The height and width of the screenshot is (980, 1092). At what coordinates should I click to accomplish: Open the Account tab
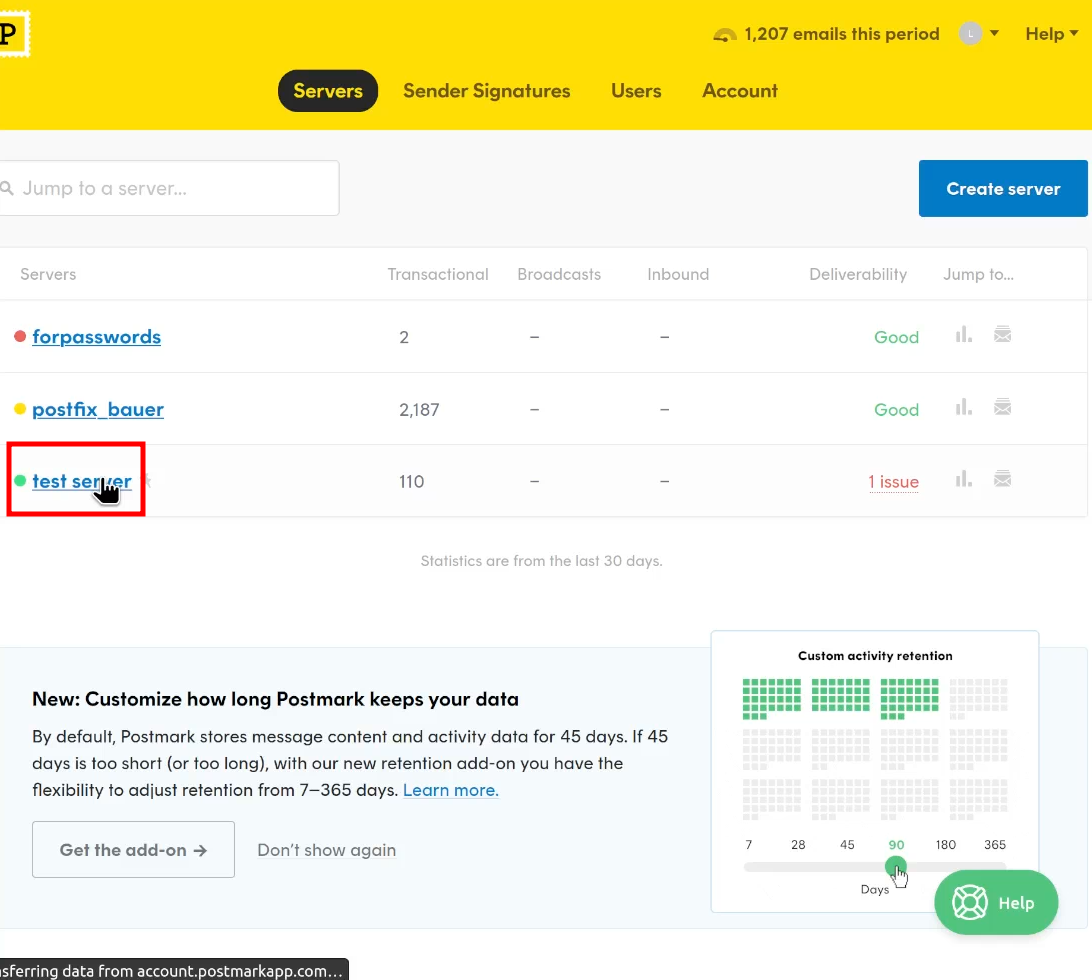click(x=740, y=91)
